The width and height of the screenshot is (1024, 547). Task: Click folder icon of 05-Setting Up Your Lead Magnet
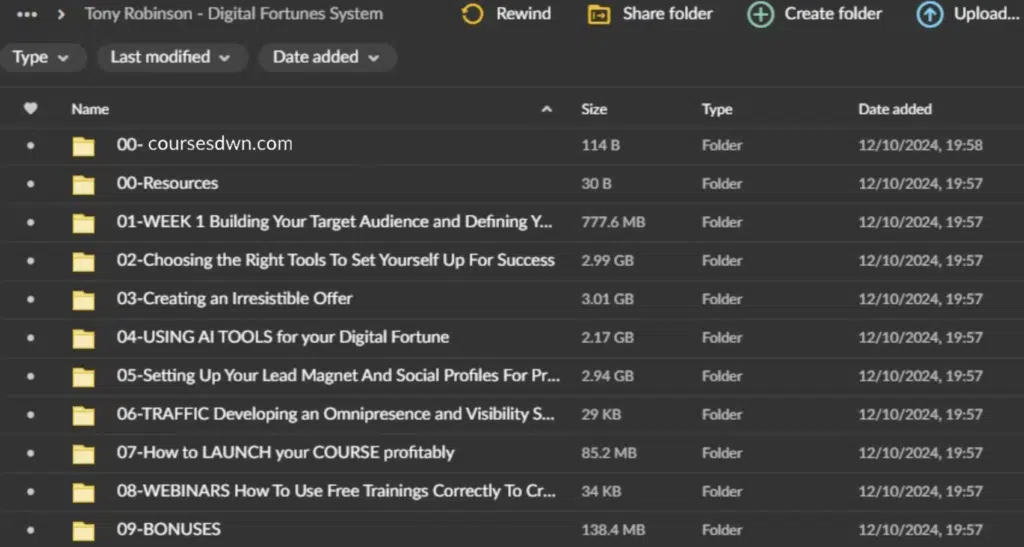click(84, 377)
